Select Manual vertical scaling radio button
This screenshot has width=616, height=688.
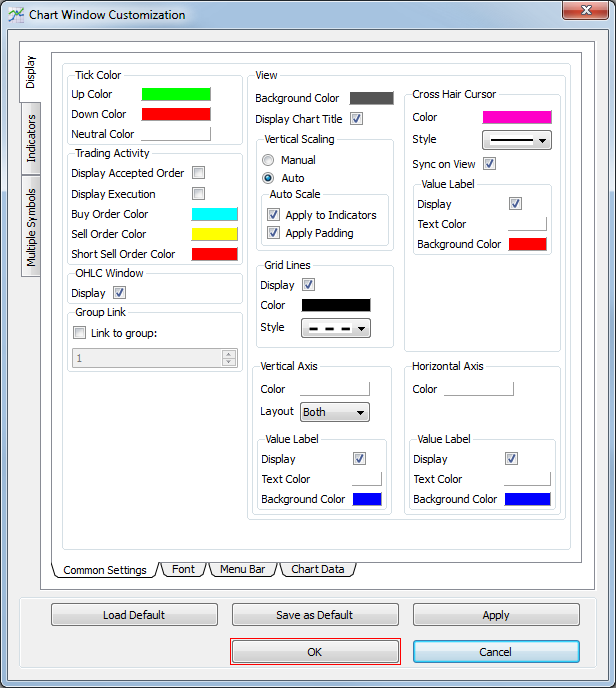268,160
